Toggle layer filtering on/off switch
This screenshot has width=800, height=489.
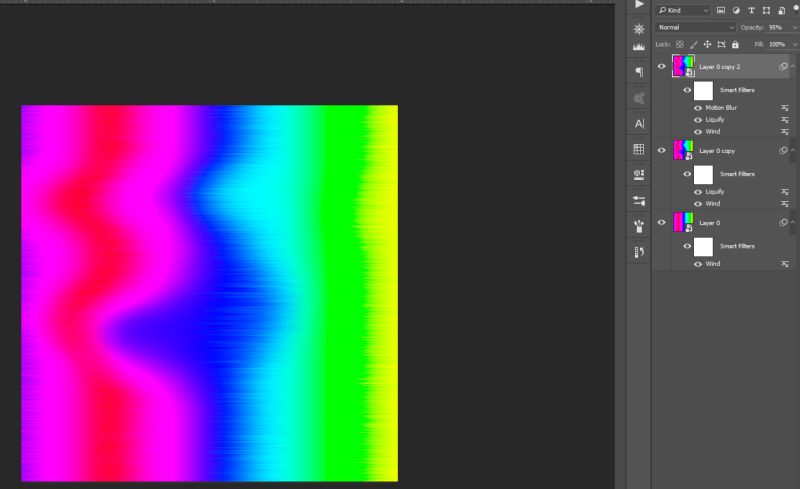pyautogui.click(x=796, y=10)
